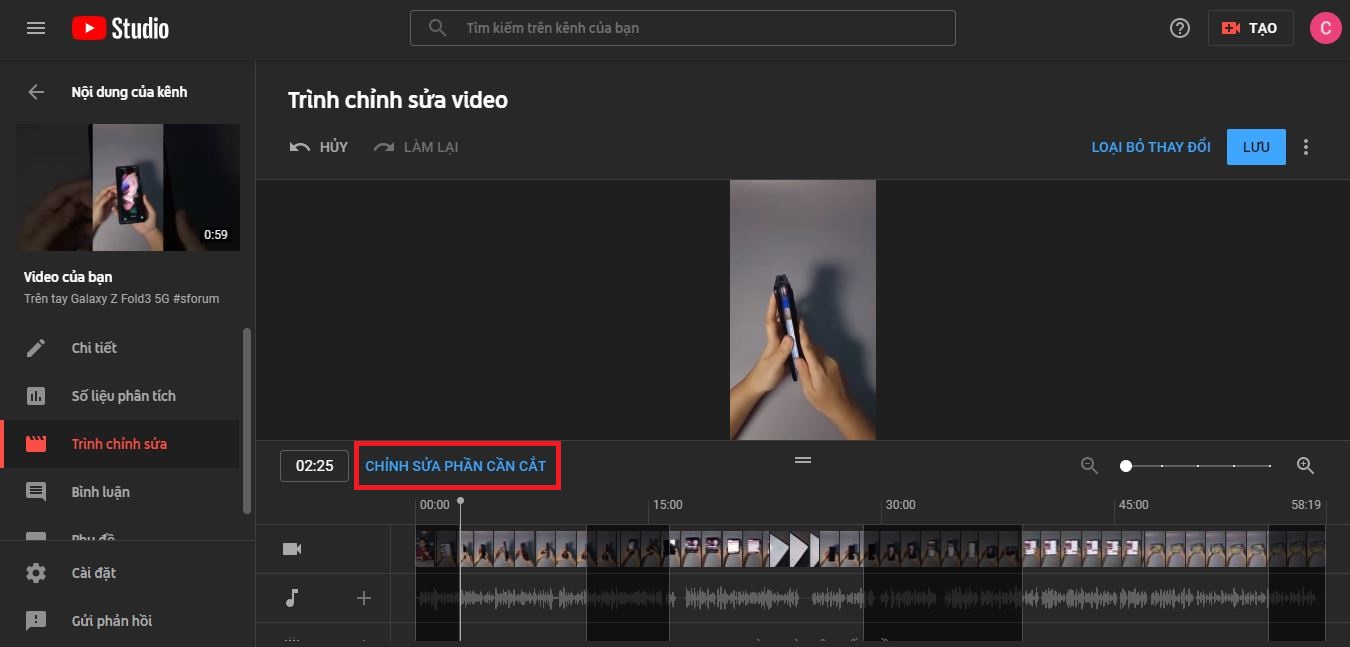Viewport: 1350px width, 647px height.
Task: Open the hamburger navigation menu
Action: [x=36, y=28]
